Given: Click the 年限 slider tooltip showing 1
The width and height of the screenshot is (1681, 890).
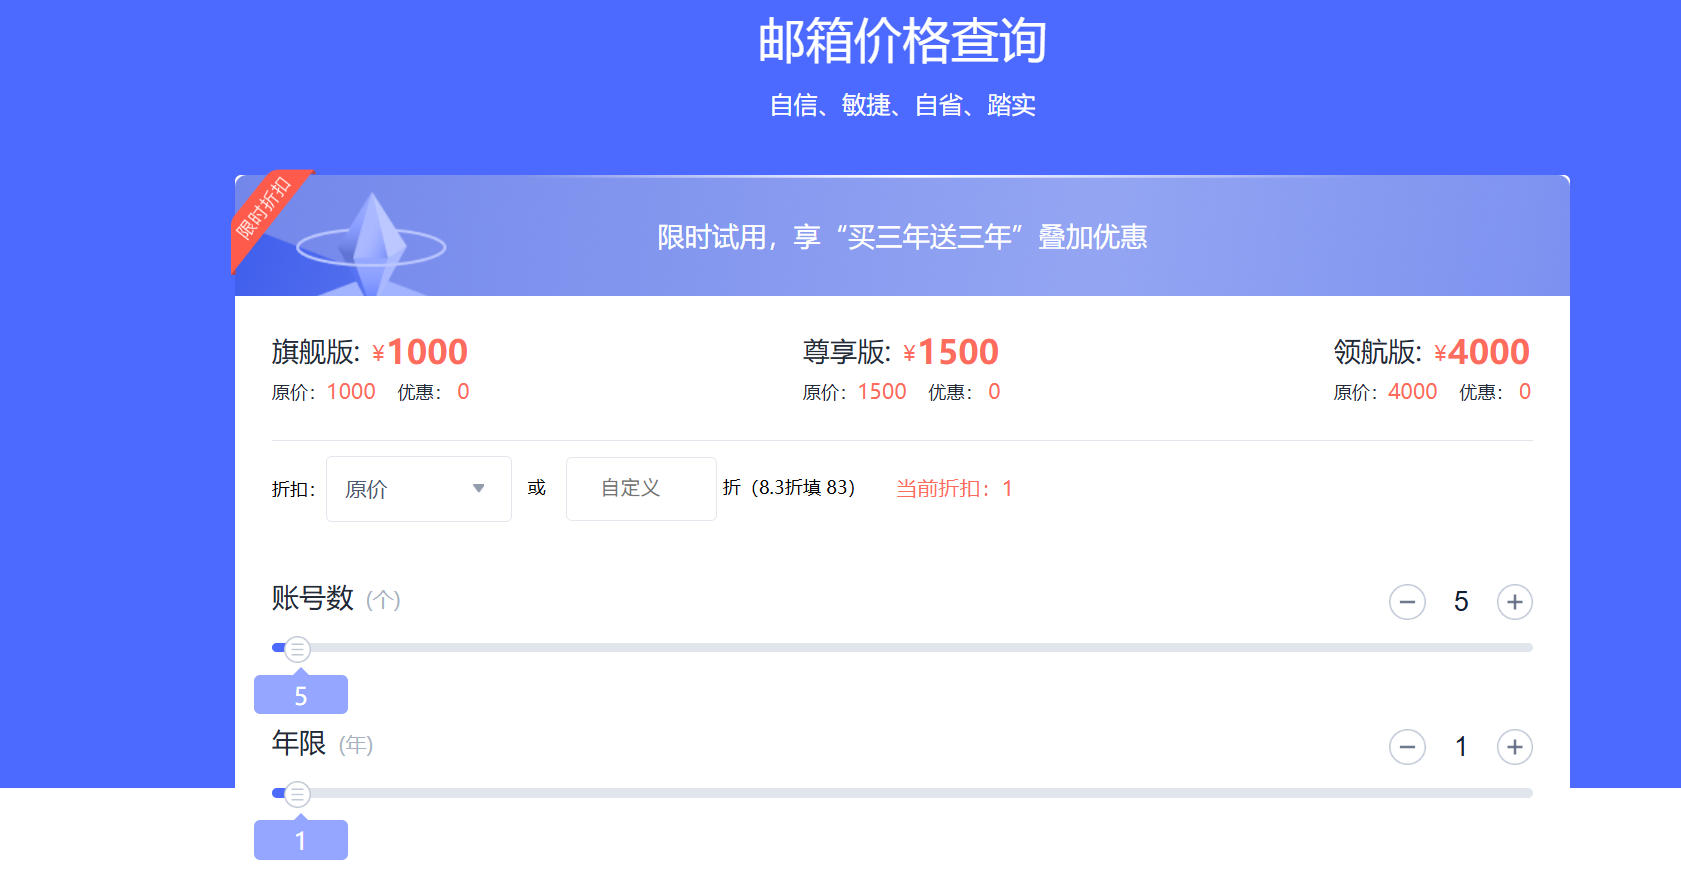Looking at the screenshot, I should pyautogui.click(x=301, y=840).
